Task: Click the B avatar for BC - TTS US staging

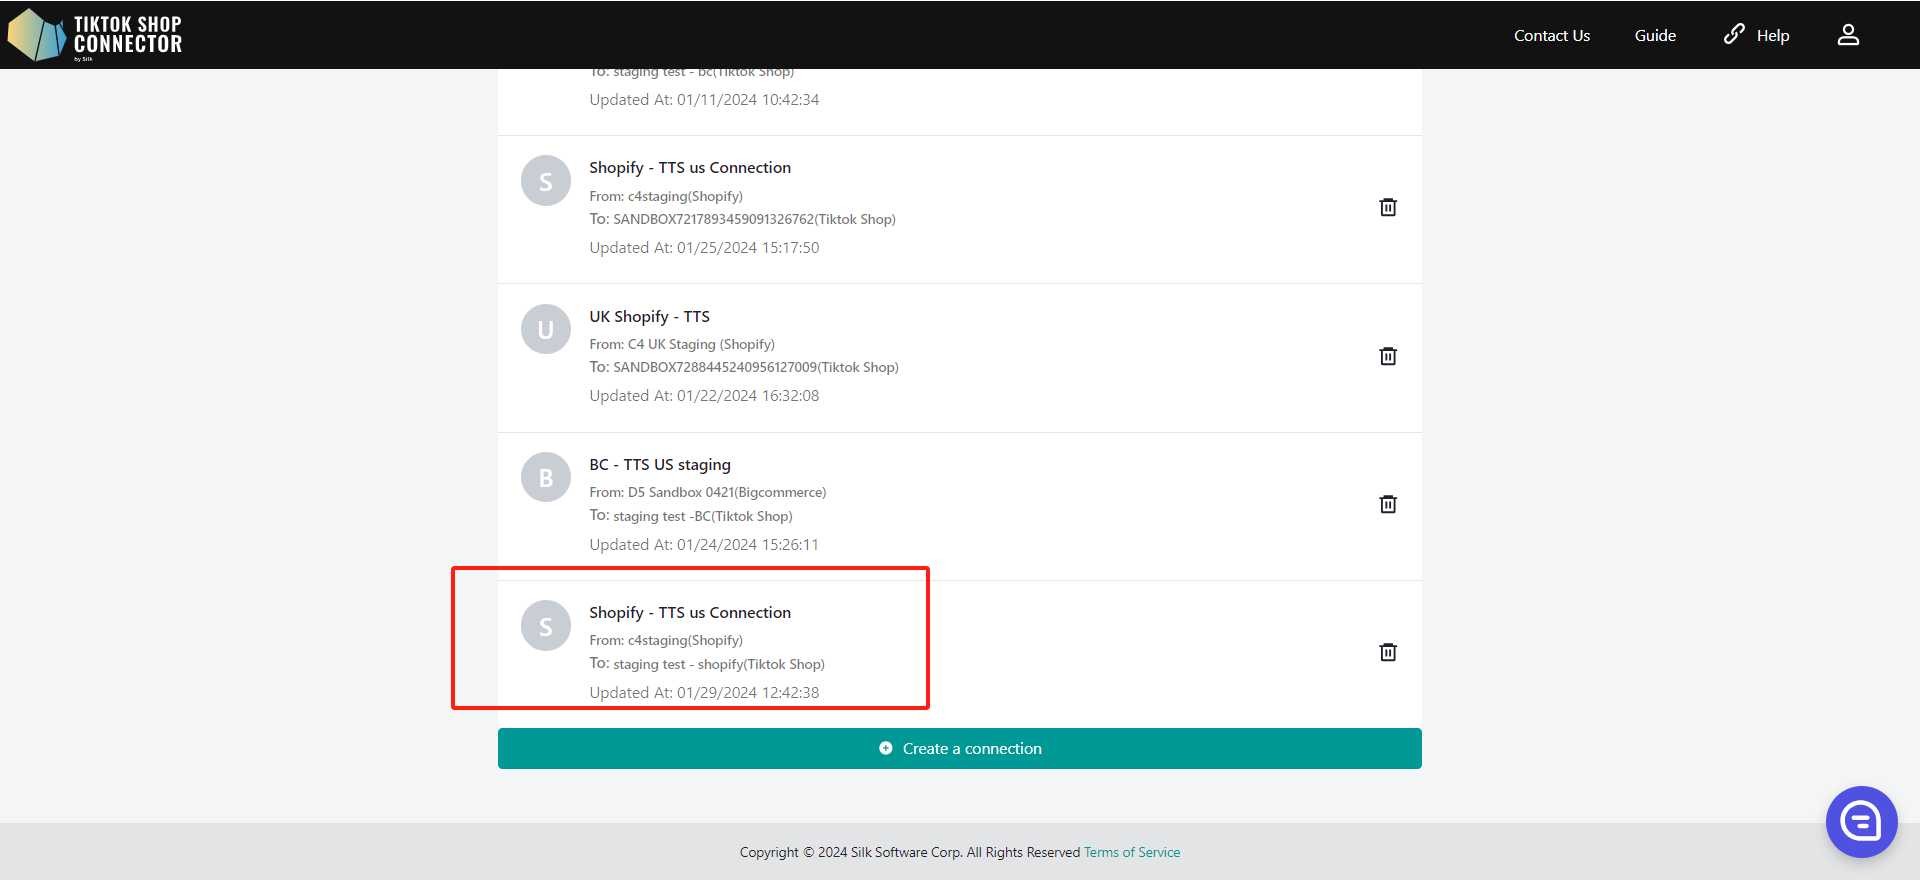Action: [x=545, y=478]
